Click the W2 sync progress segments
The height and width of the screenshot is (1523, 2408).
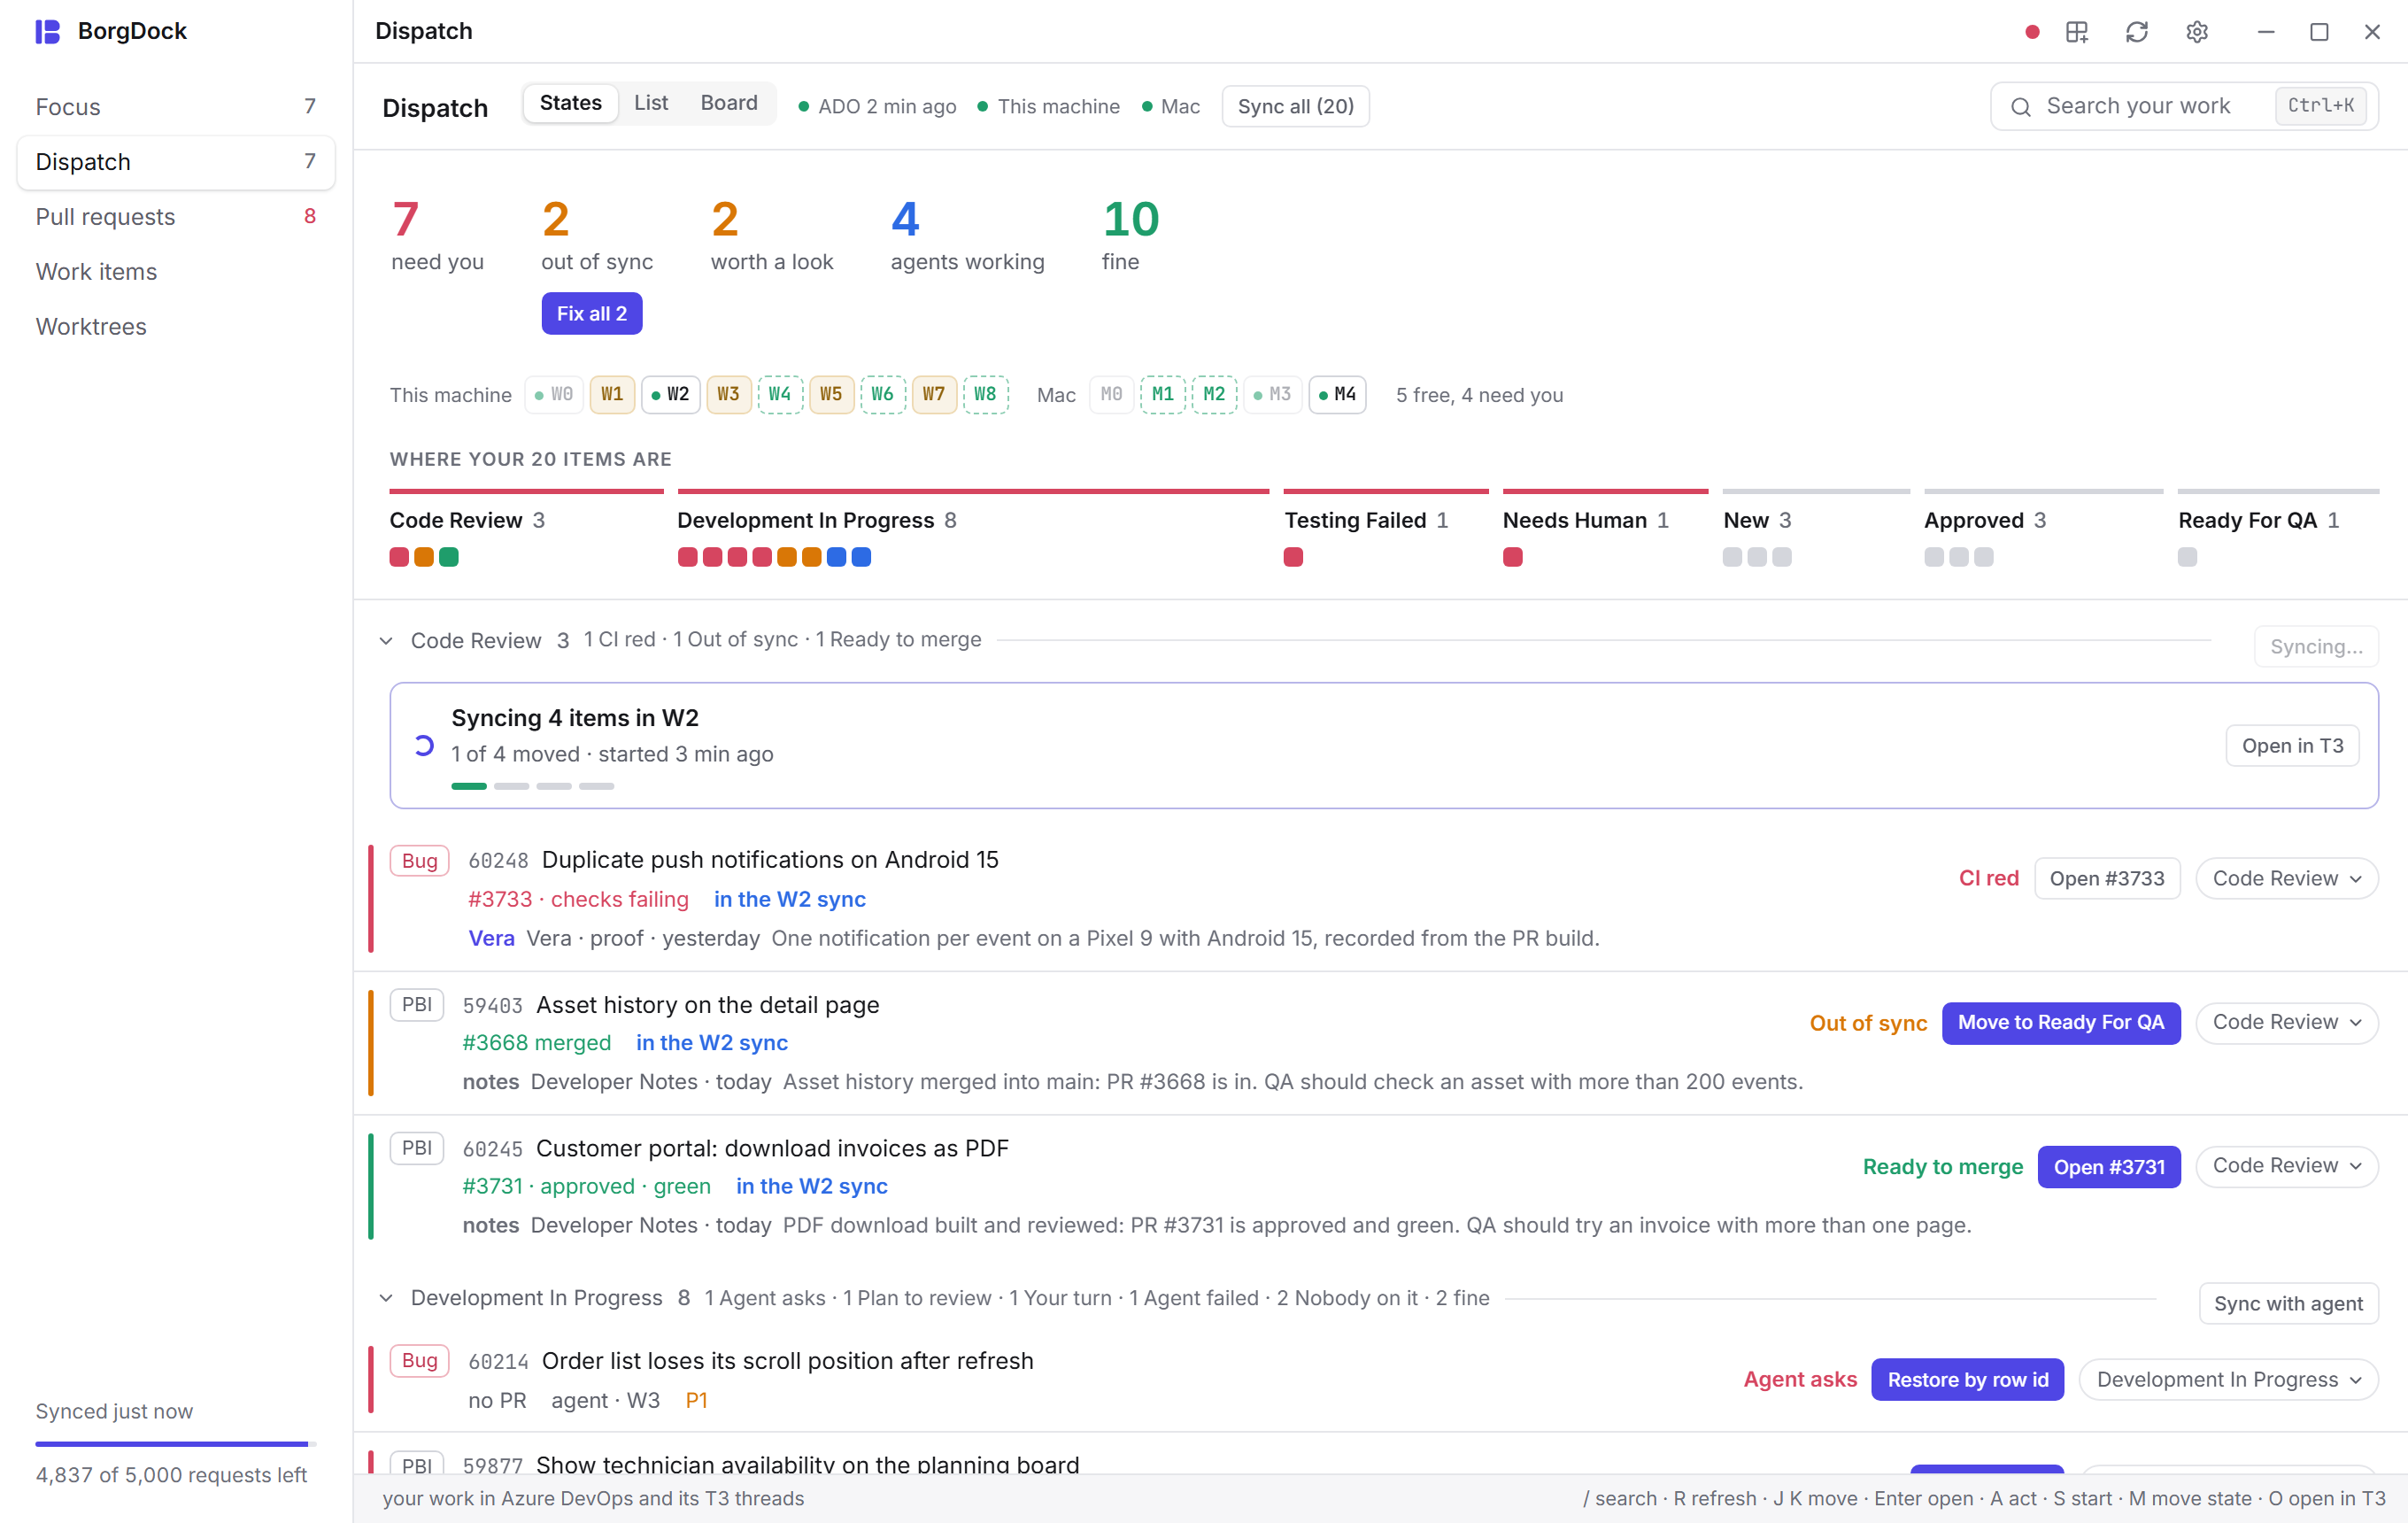[x=532, y=786]
